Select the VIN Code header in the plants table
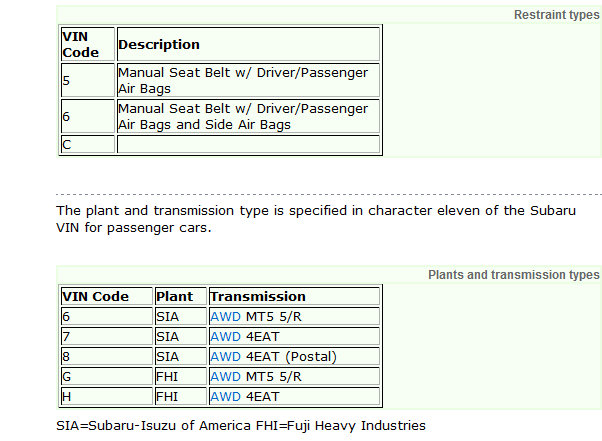 tap(96, 296)
